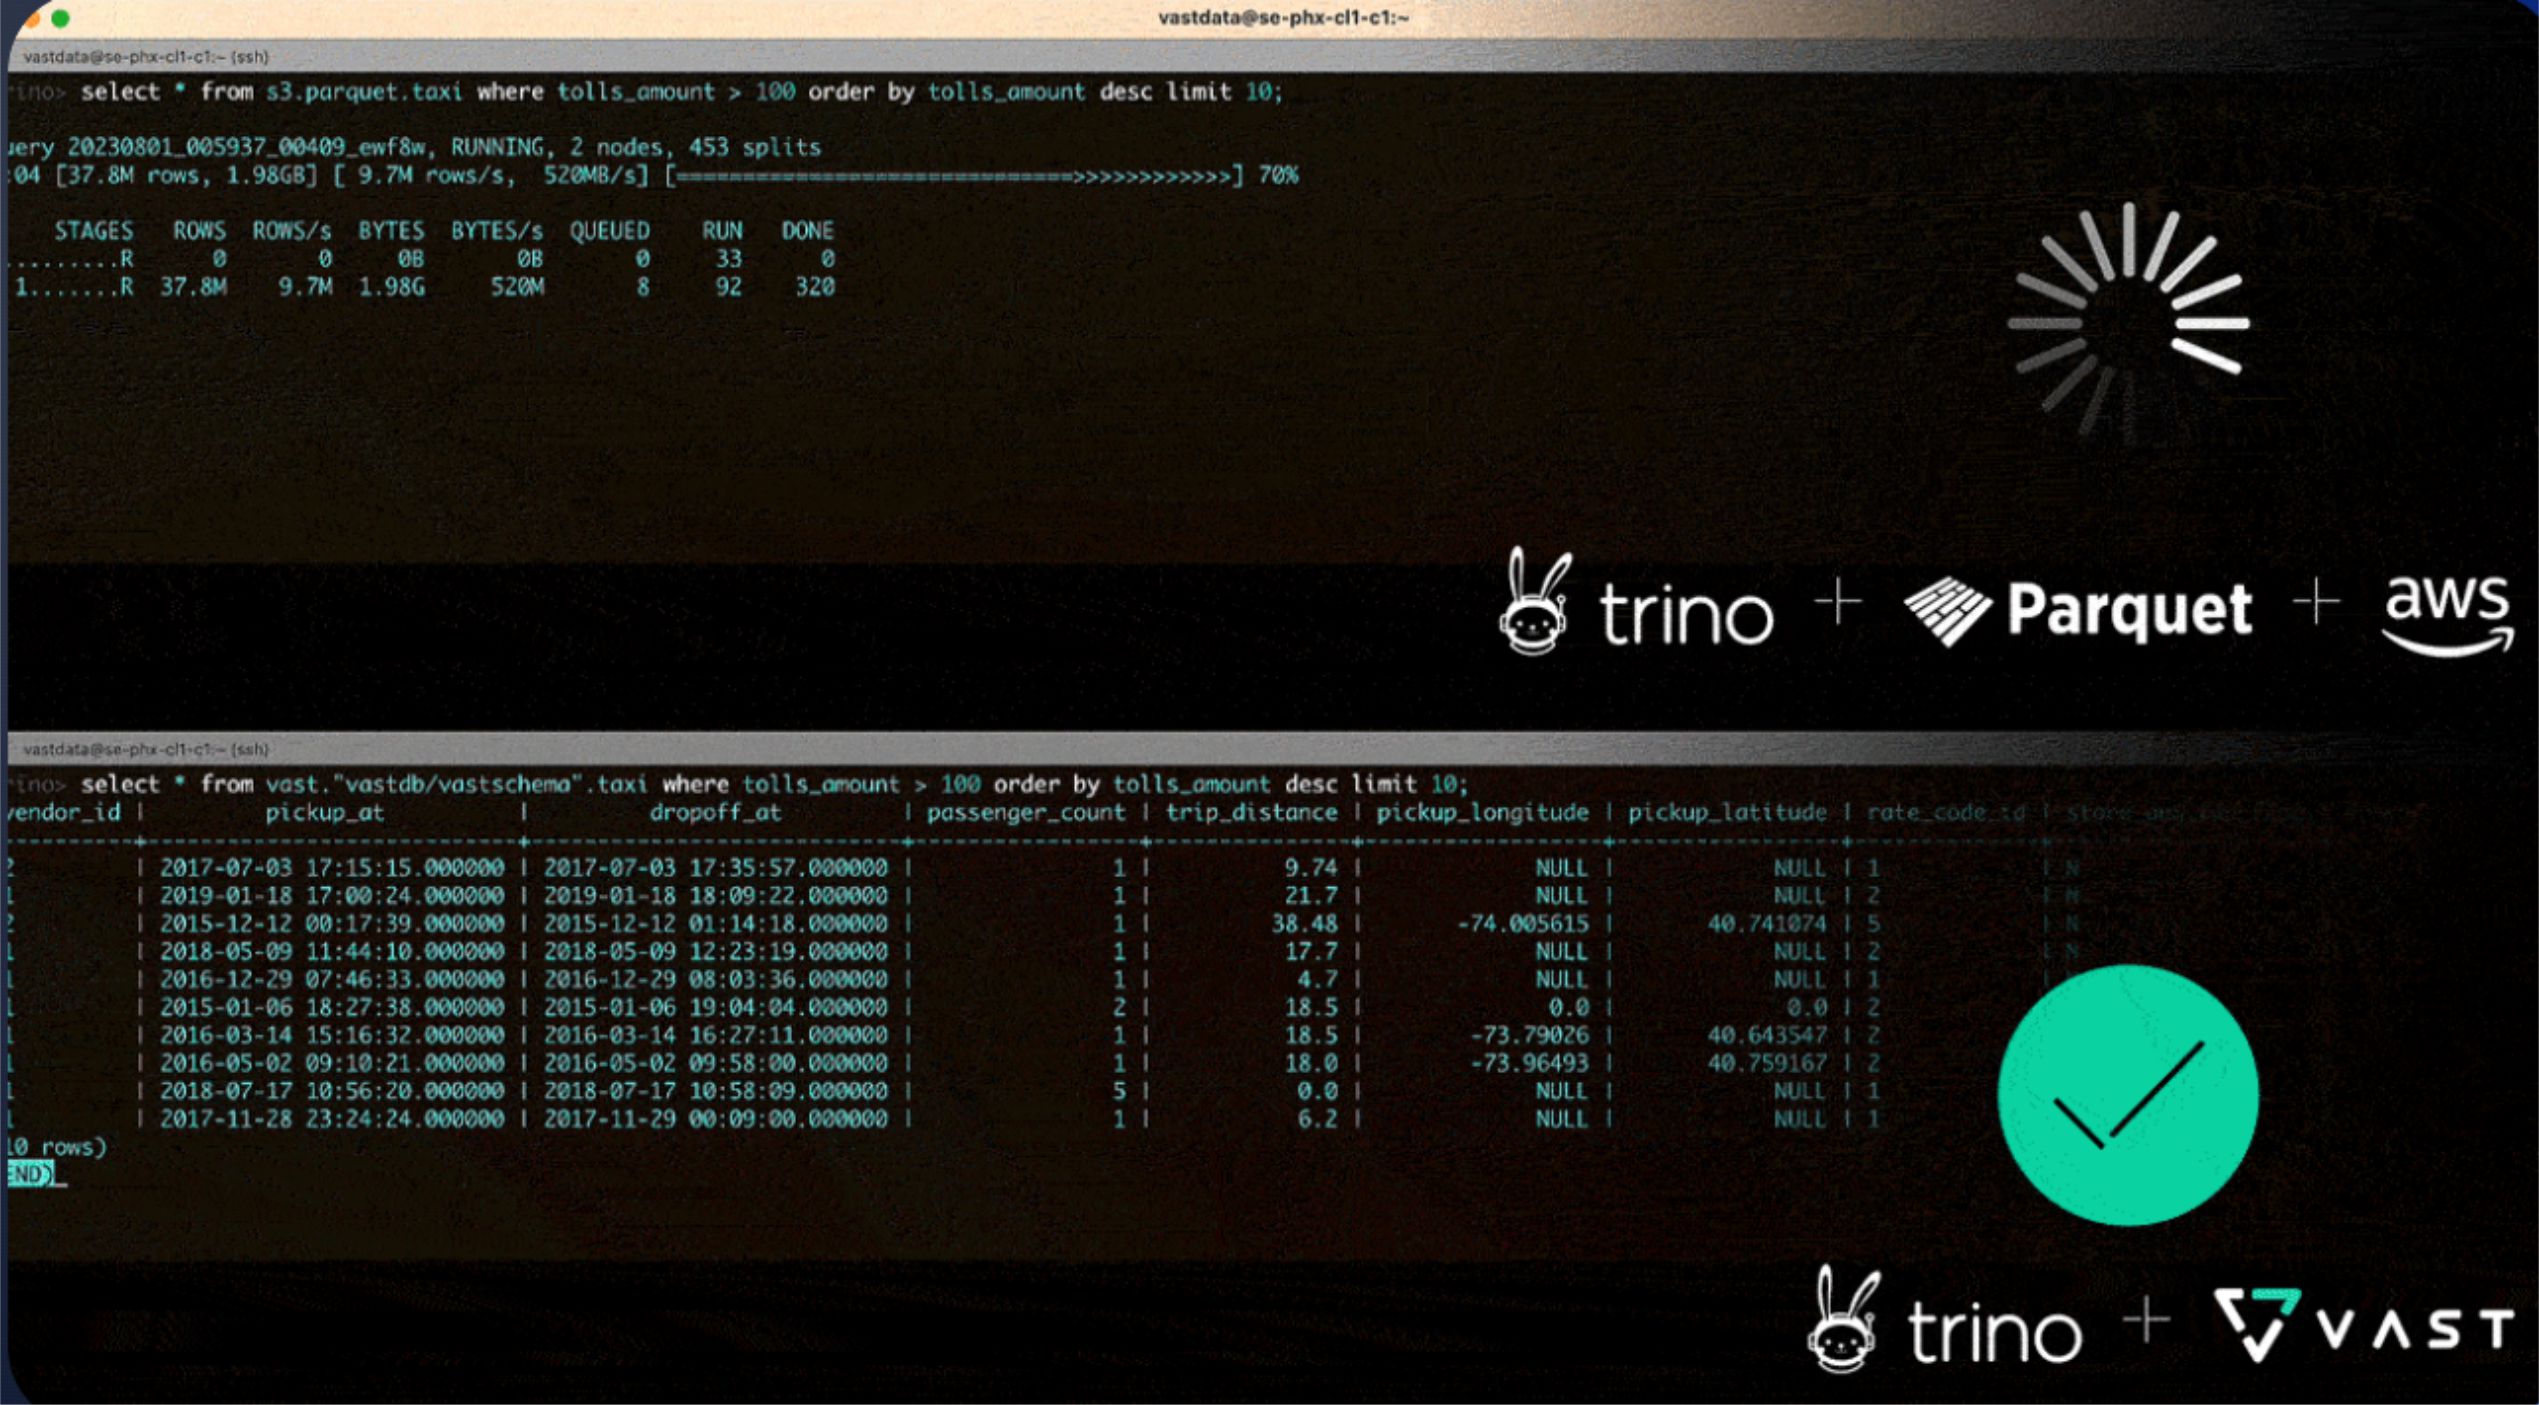The height and width of the screenshot is (1405, 2539).
Task: Click the aws logo
Action: point(2447,615)
